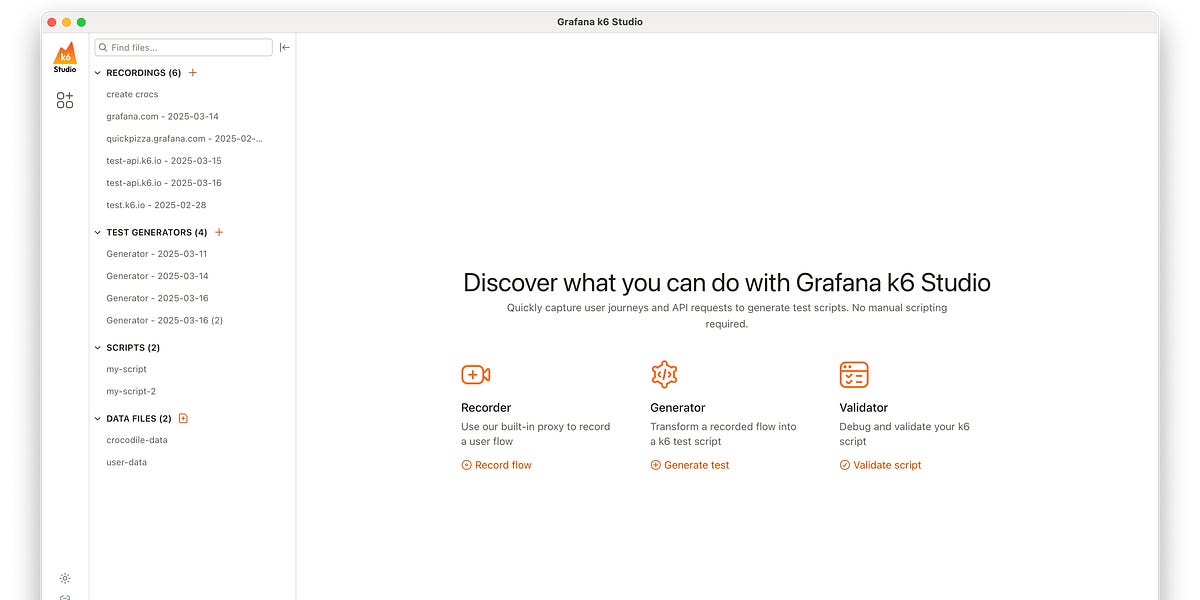Collapse the DATA FILES section
This screenshot has height=600, width=1200.
[98, 419]
